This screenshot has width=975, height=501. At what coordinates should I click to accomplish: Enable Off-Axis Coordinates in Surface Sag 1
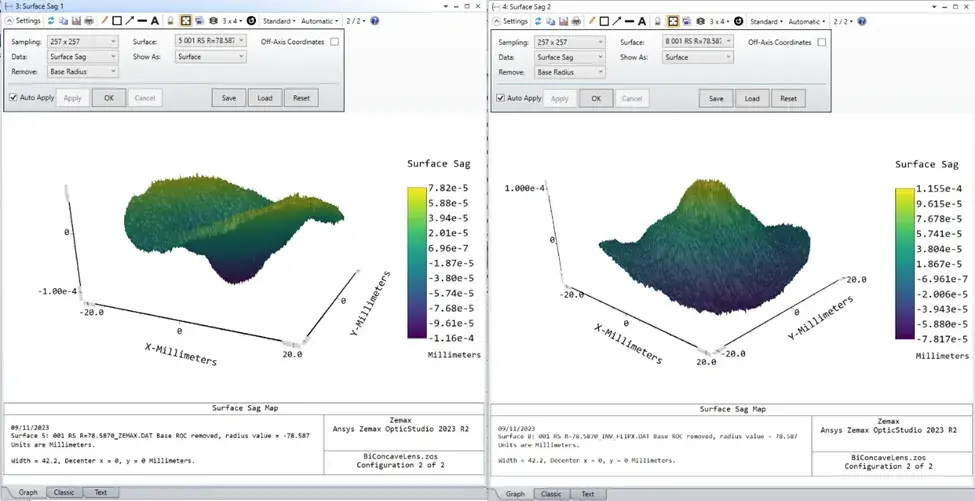tap(335, 42)
